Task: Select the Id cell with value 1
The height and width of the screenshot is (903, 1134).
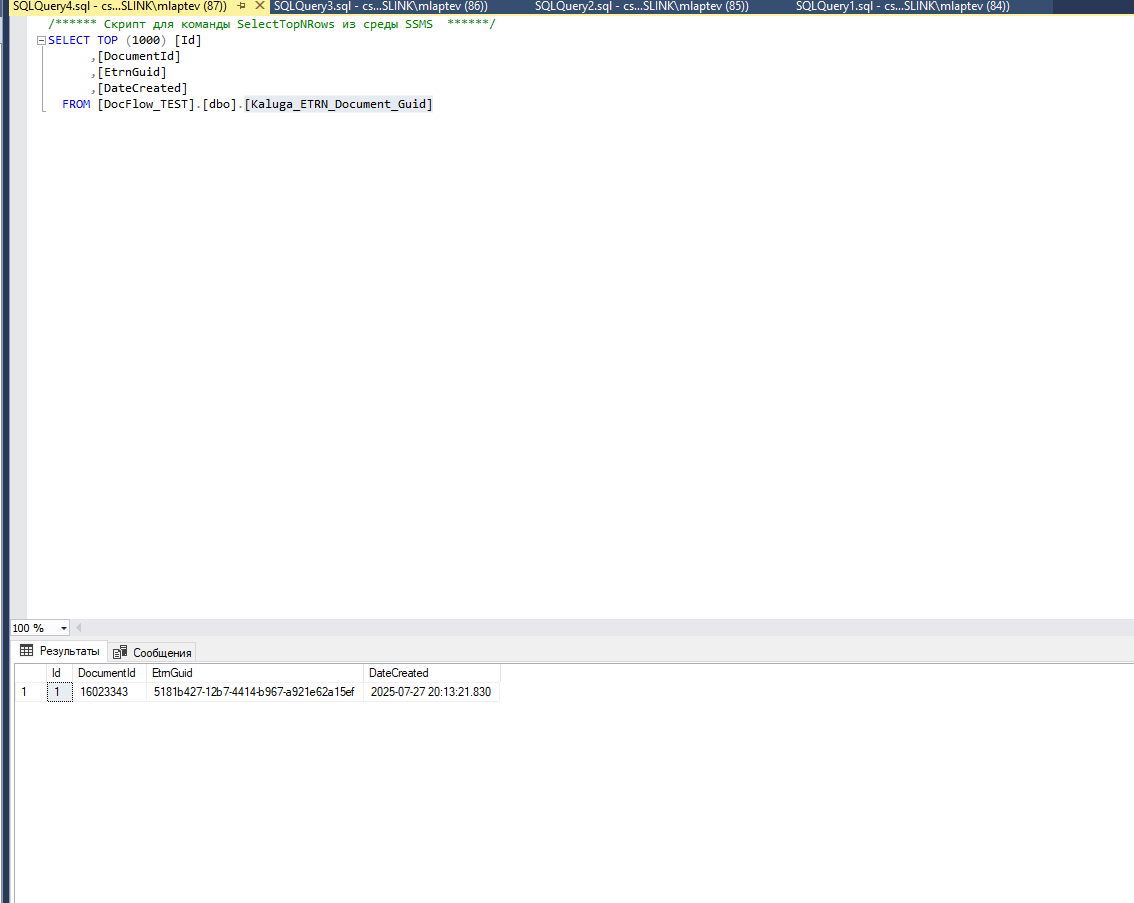Action: click(x=59, y=692)
